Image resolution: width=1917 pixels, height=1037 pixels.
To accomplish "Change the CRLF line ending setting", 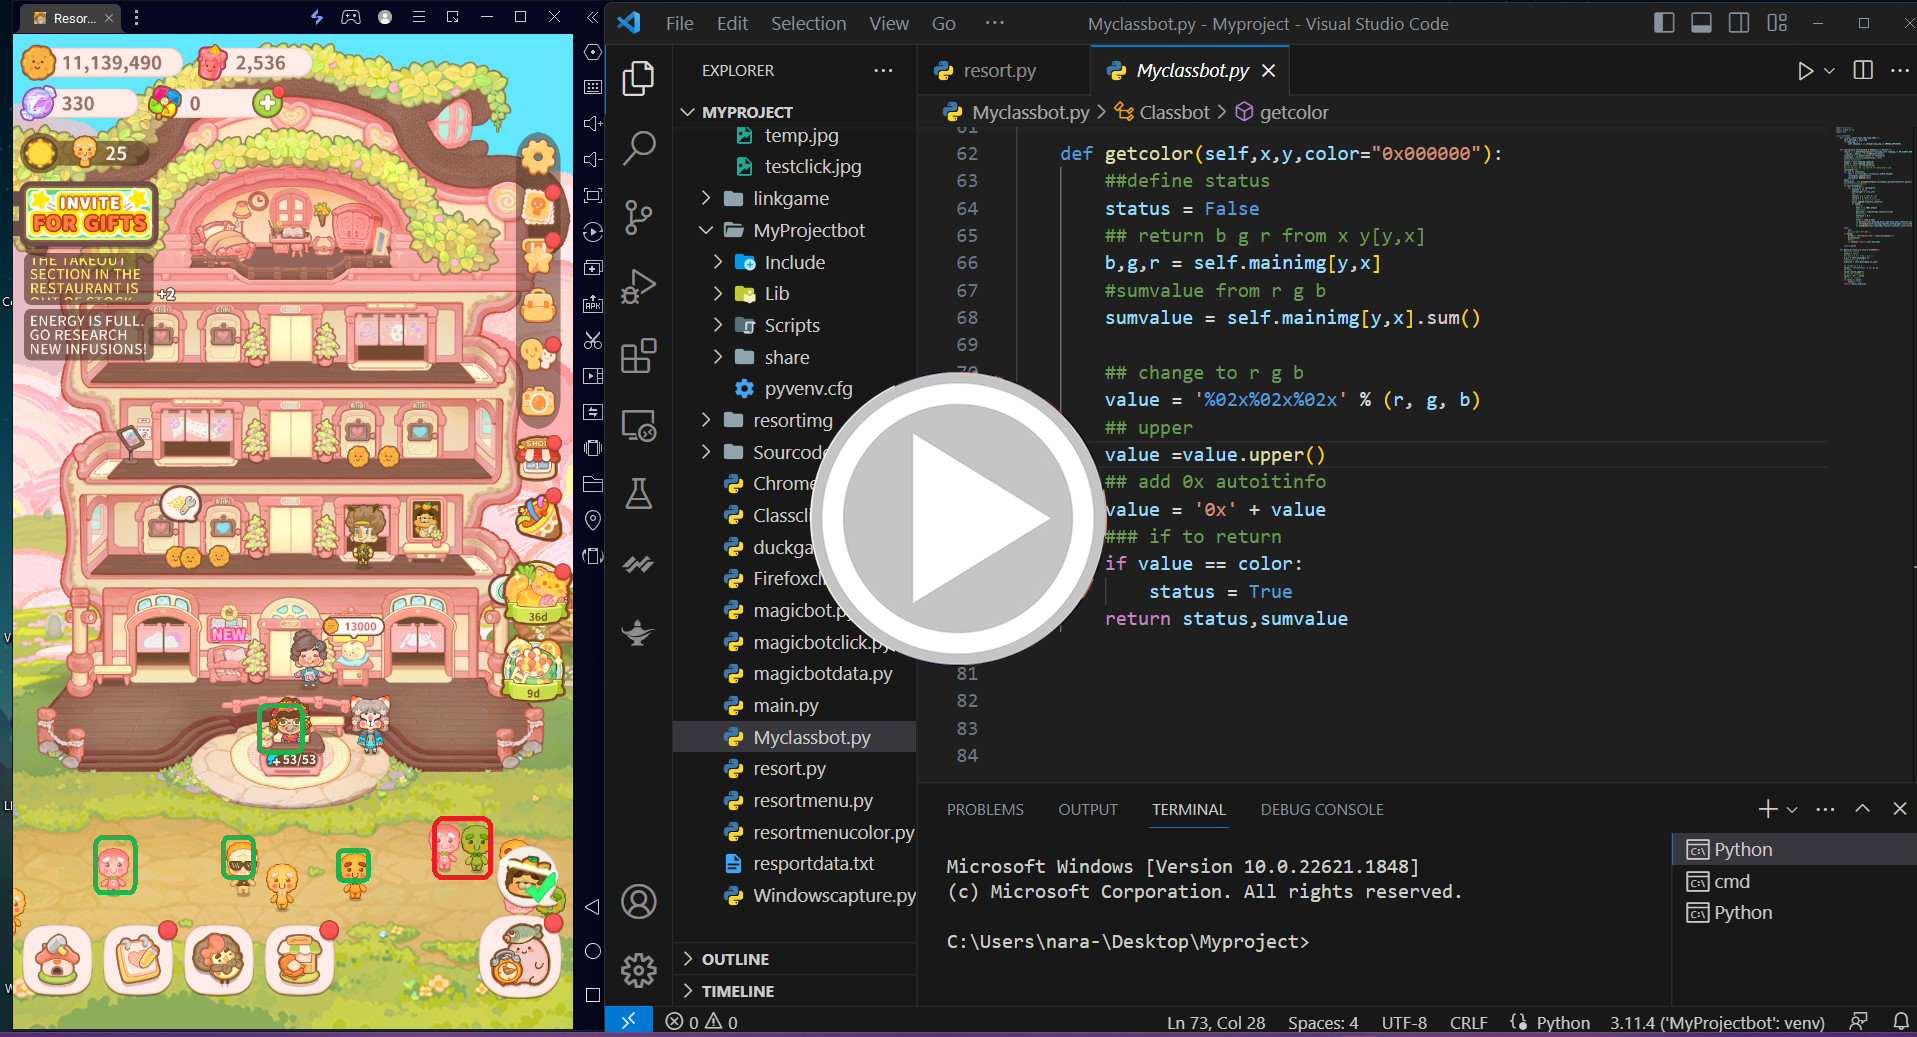I will pyautogui.click(x=1468, y=1022).
